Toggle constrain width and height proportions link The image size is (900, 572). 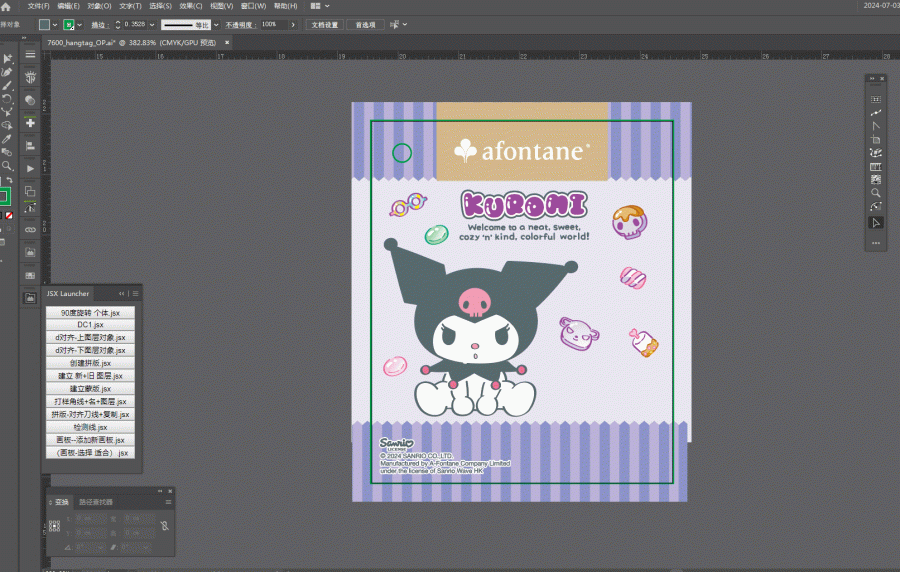pyautogui.click(x=165, y=526)
